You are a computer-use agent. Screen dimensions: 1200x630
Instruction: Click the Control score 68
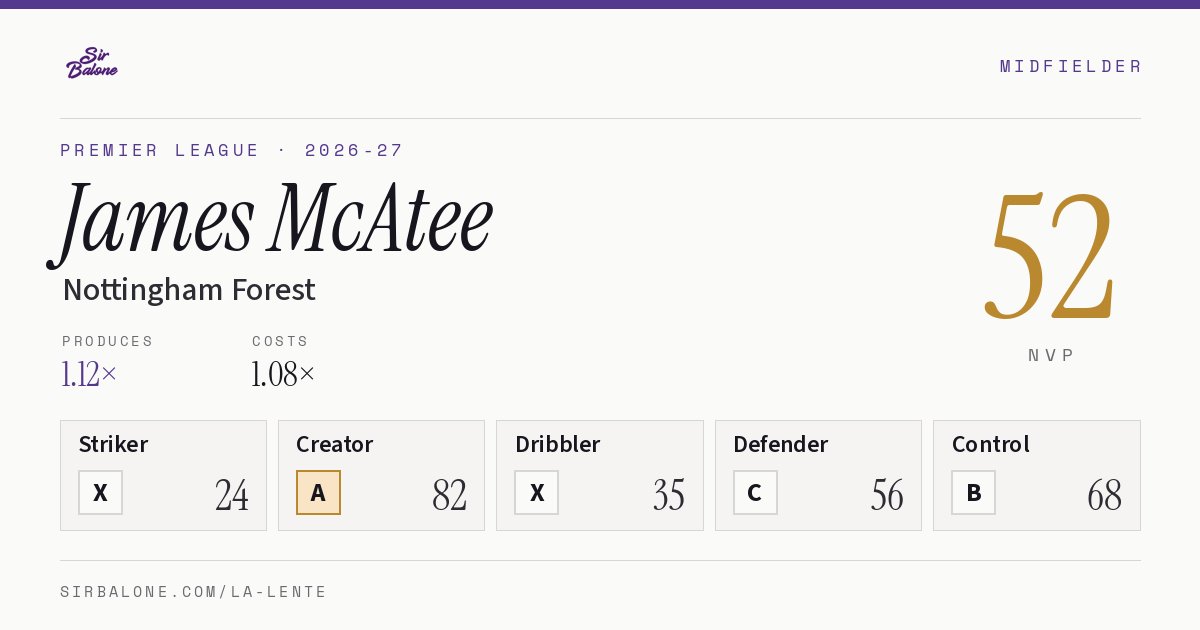1104,495
